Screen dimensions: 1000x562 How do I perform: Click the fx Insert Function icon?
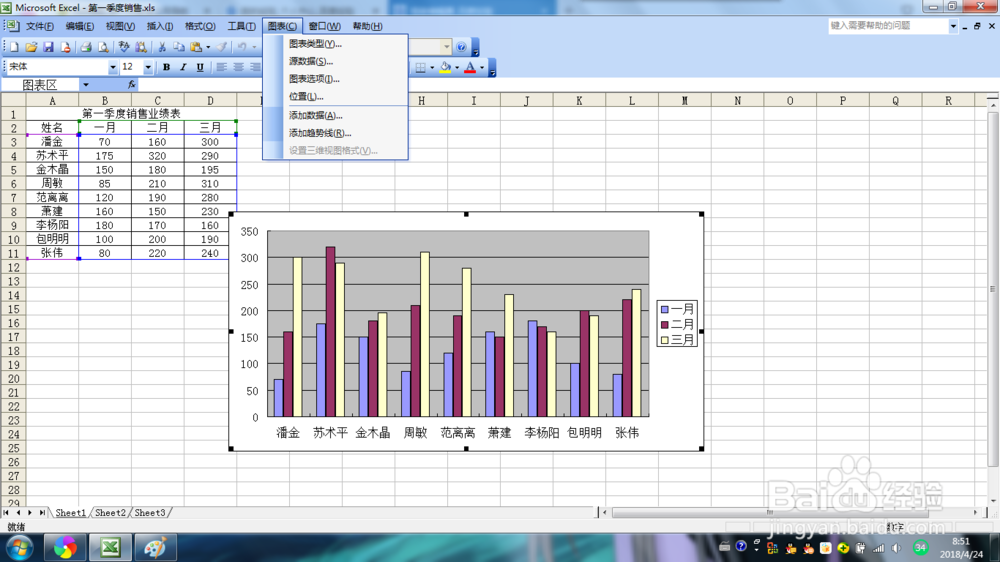pyautogui.click(x=131, y=84)
